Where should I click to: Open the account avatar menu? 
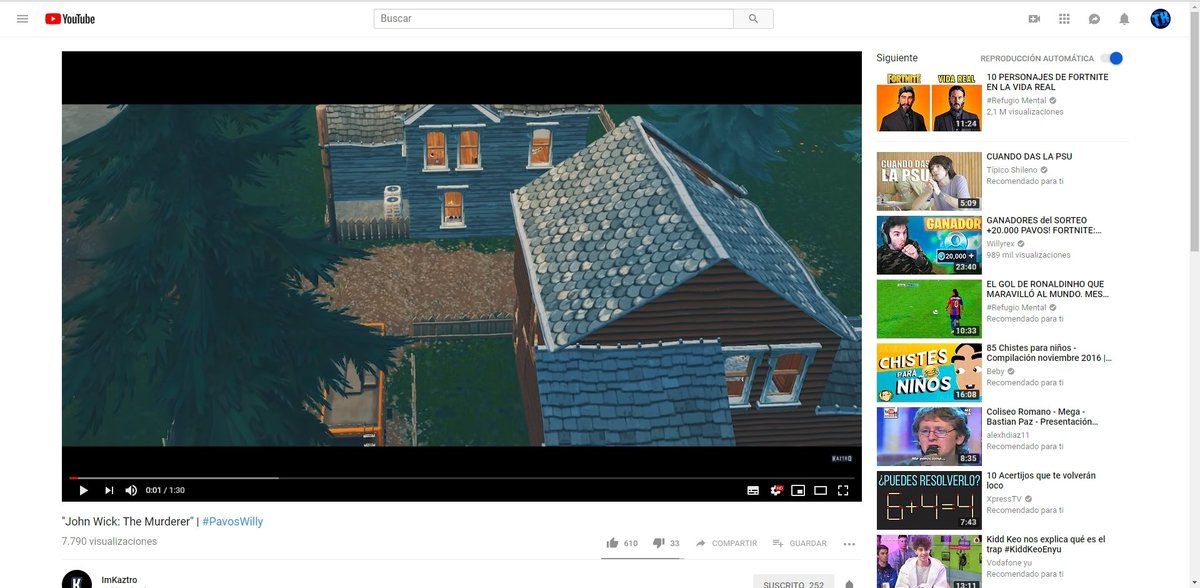(1160, 19)
